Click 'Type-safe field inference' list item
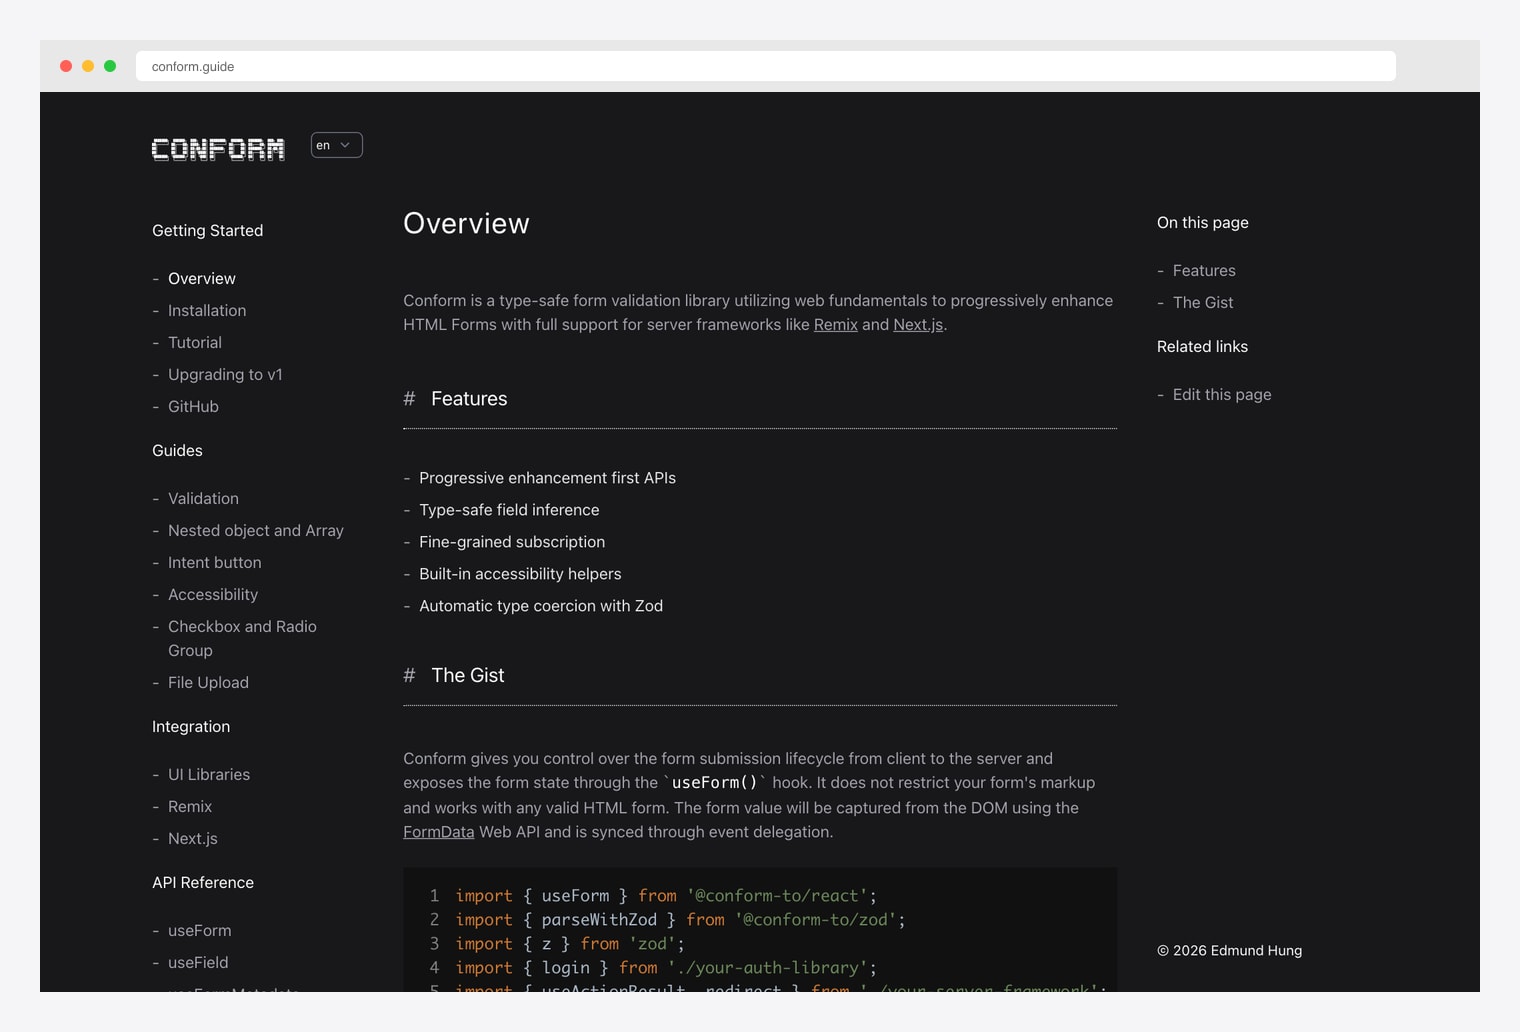The height and width of the screenshot is (1032, 1520). pos(509,509)
